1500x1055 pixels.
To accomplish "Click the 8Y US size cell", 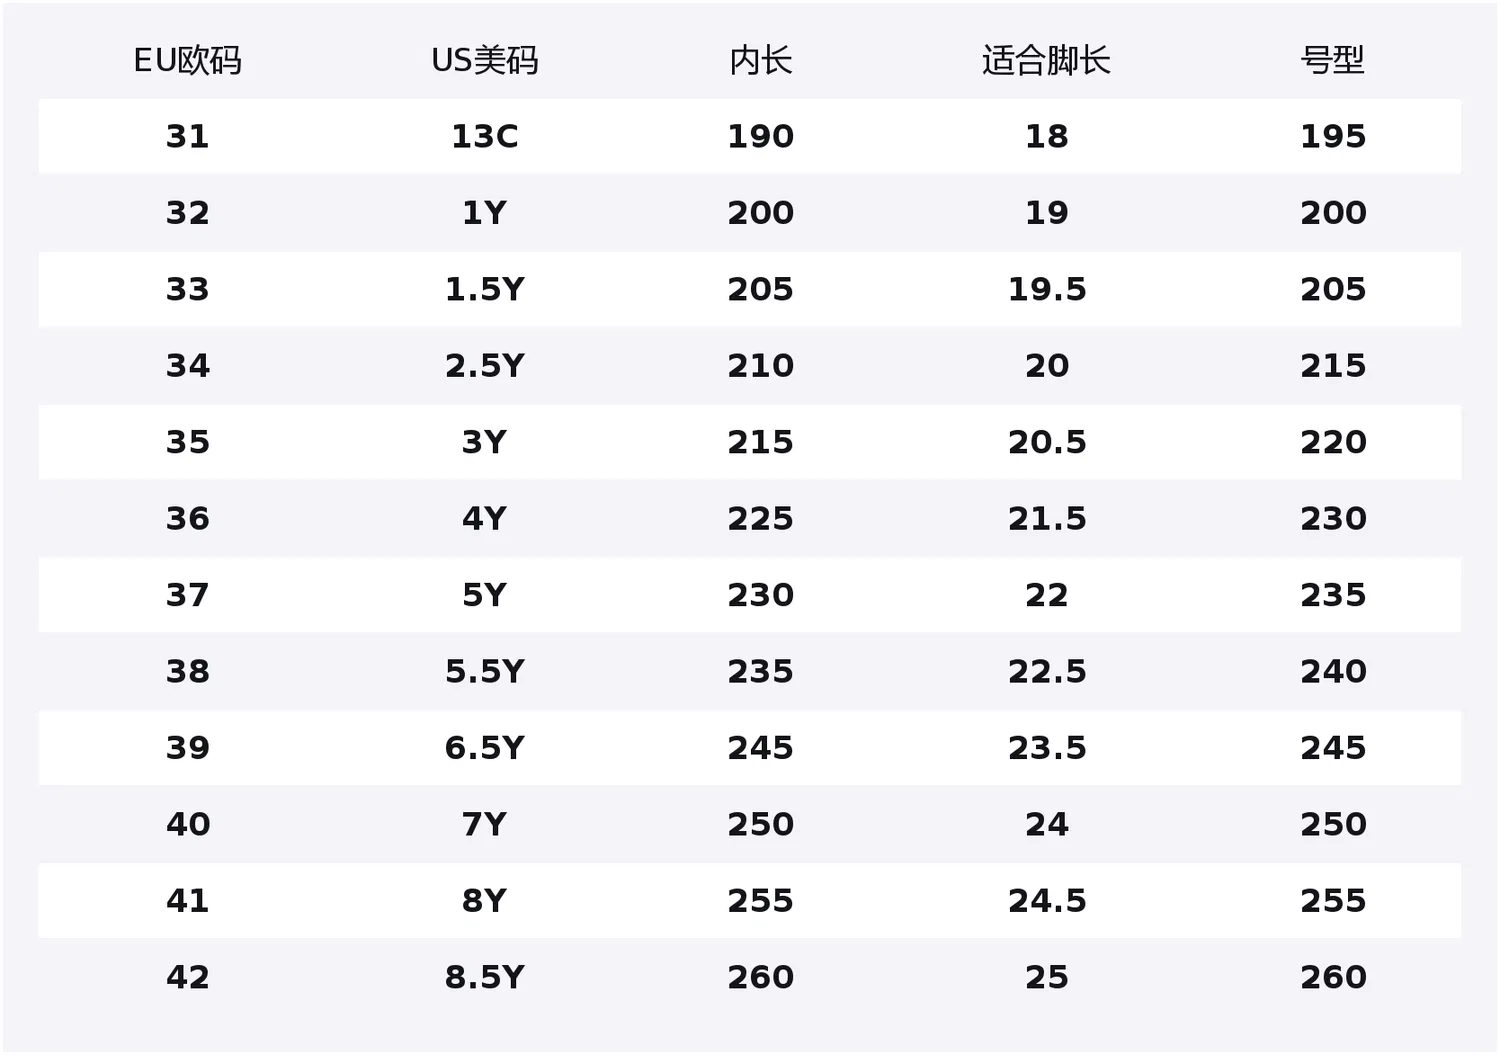I will 485,901.
